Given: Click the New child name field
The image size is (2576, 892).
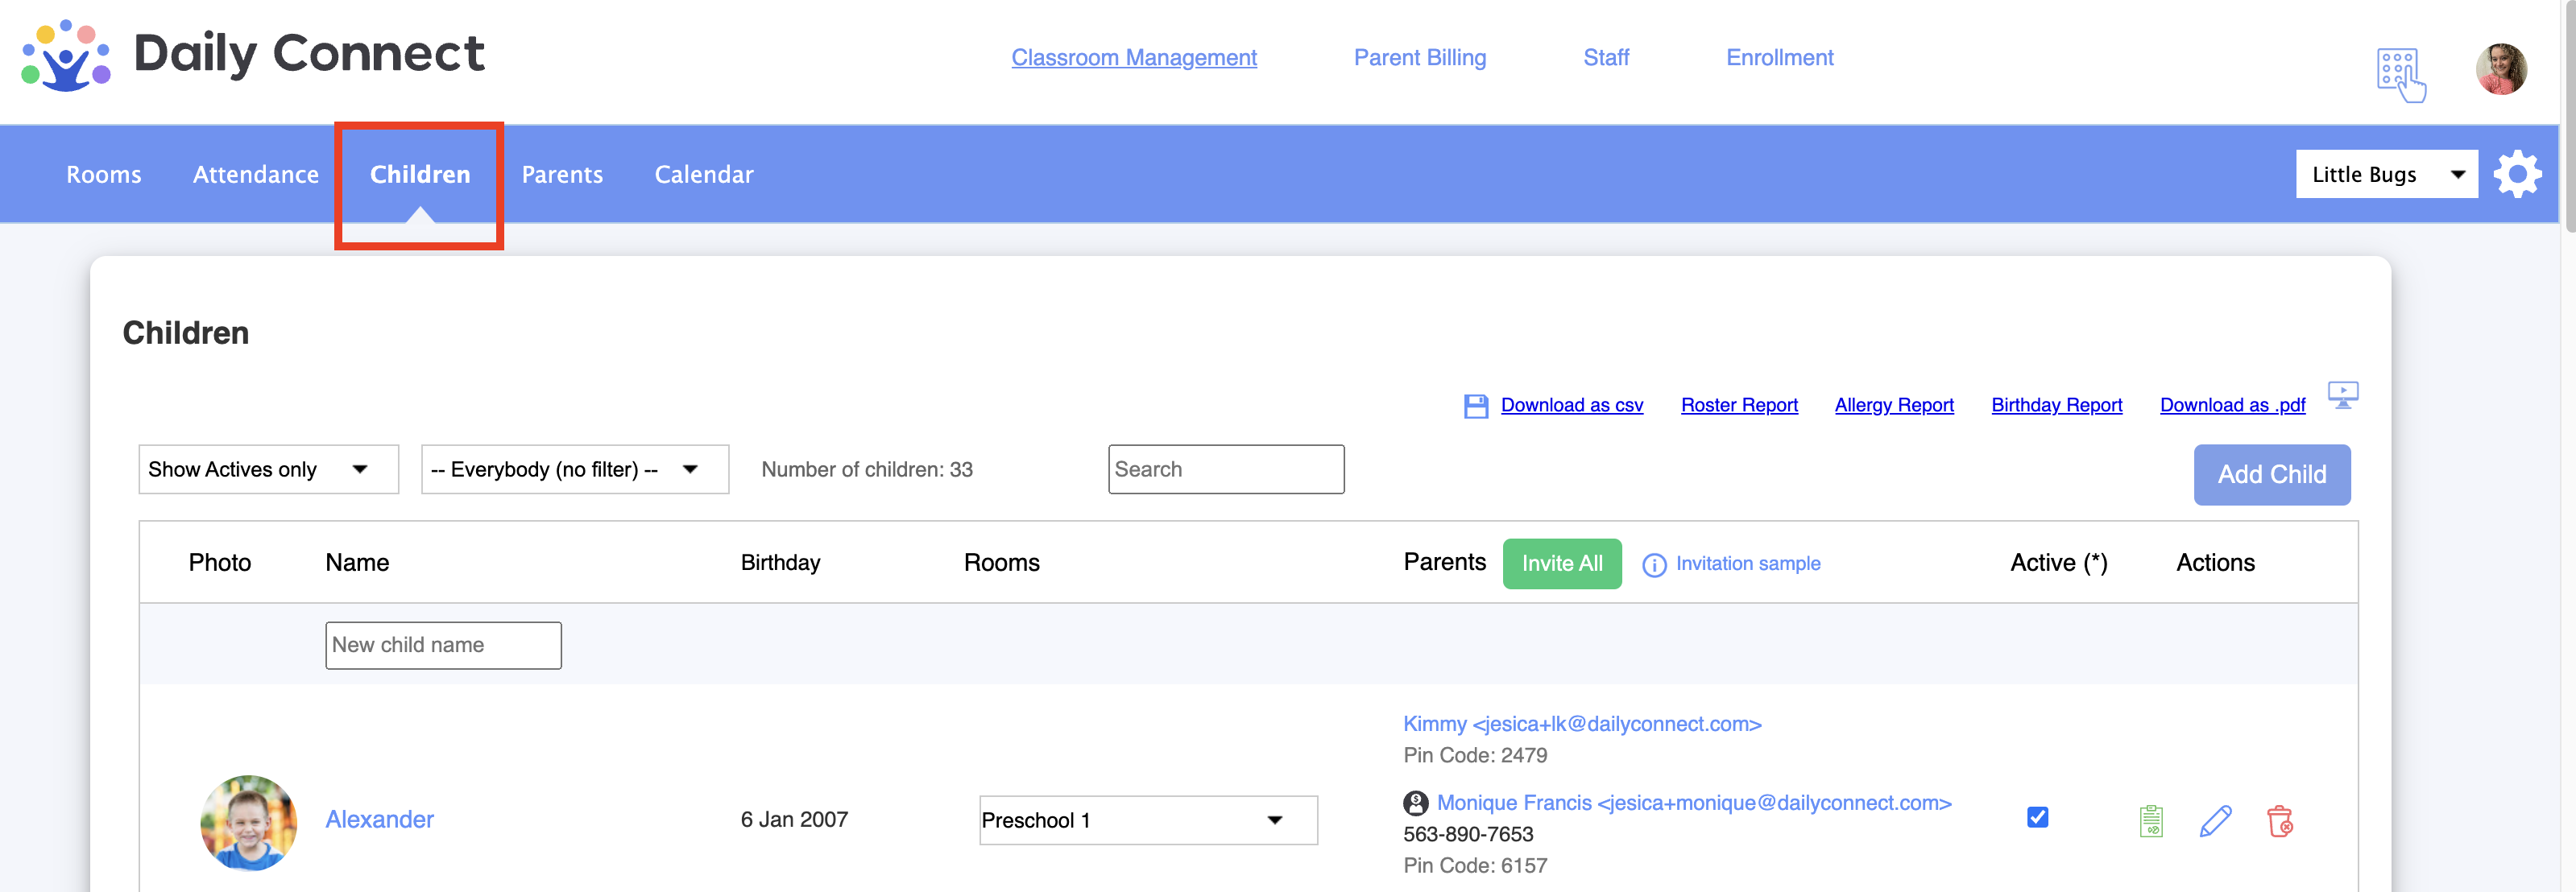Looking at the screenshot, I should [443, 645].
